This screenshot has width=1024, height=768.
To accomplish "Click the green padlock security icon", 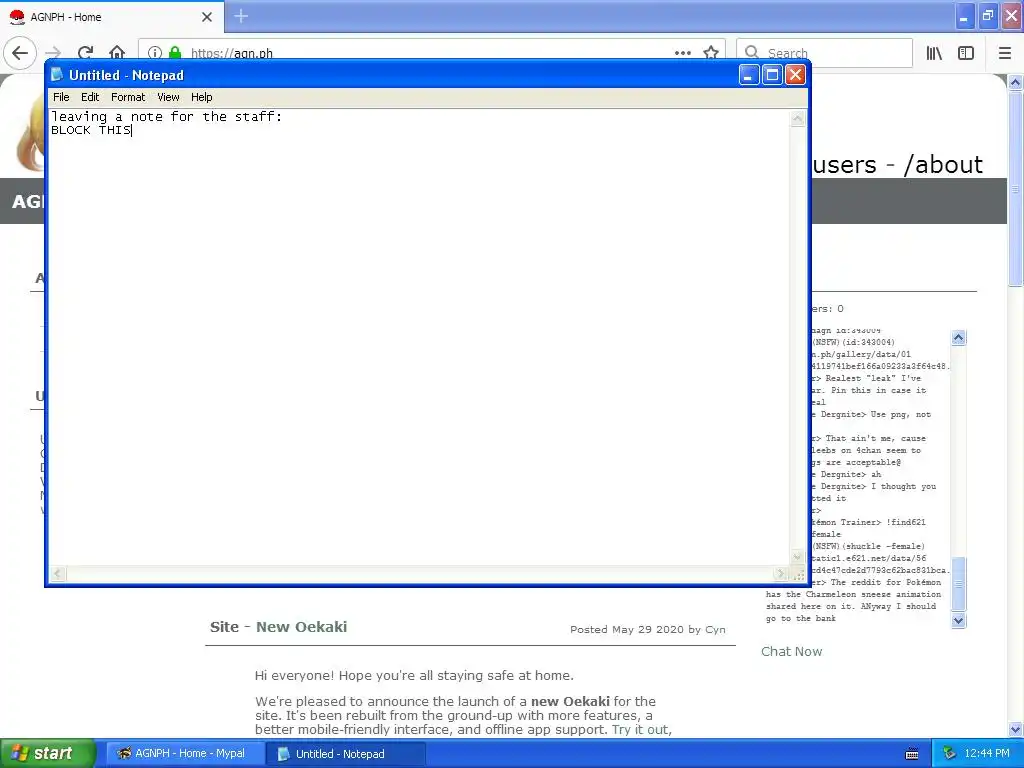I will tap(175, 53).
